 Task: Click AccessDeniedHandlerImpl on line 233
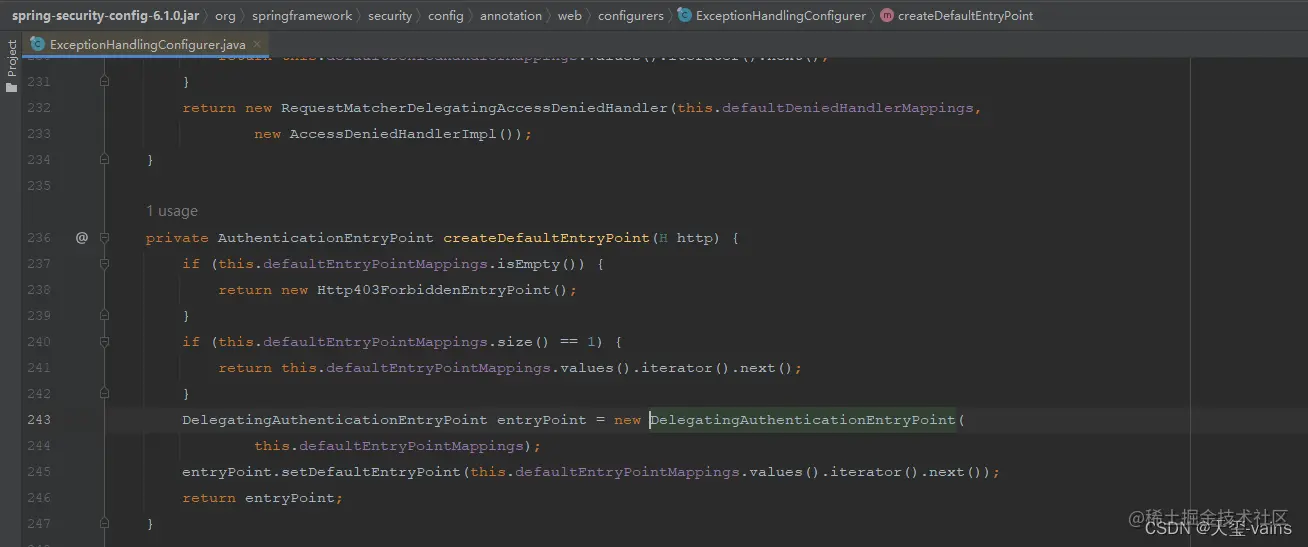pos(393,134)
